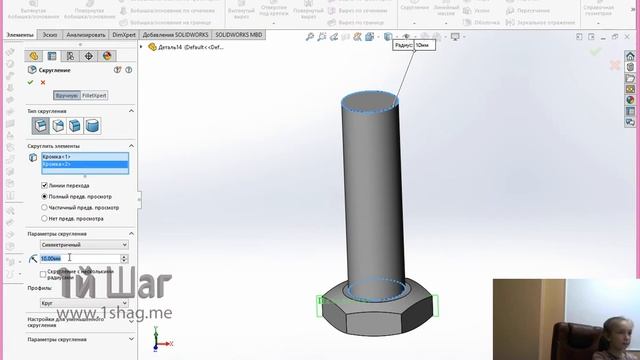
Task: Select Полный предв. просмотр radio button
Action: (44, 196)
